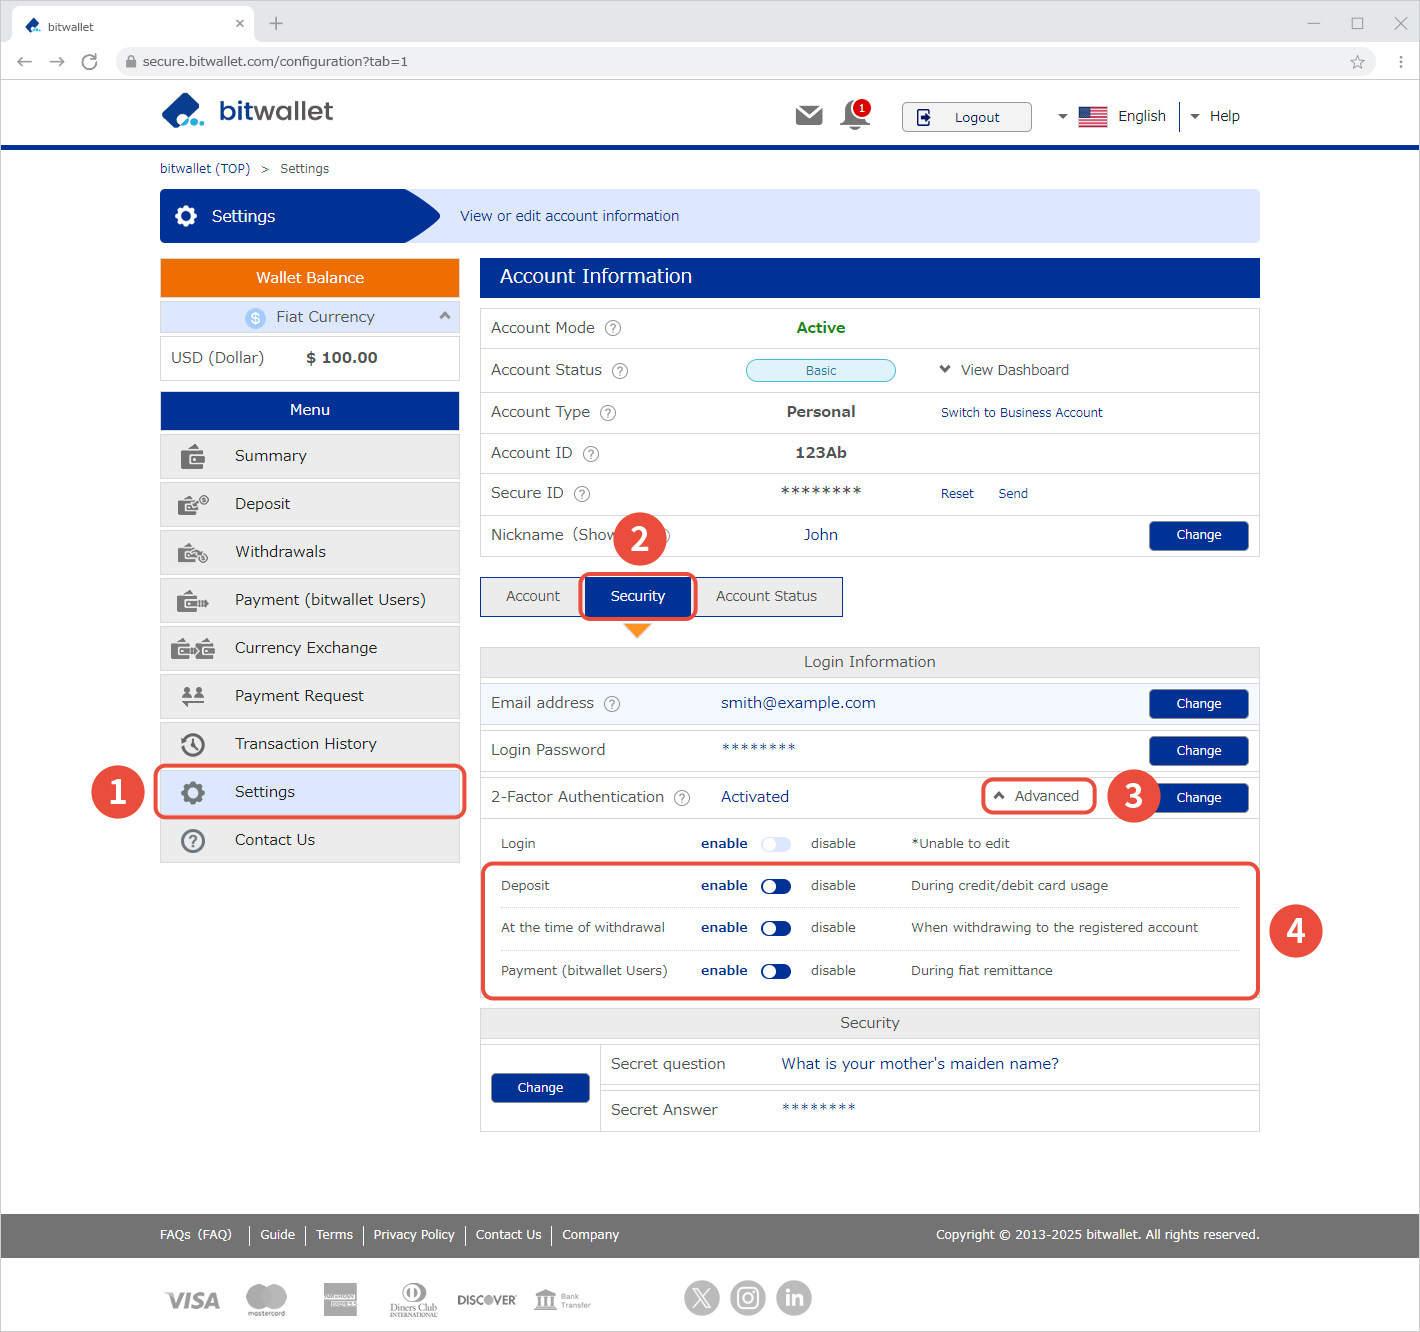Toggle Payment (bitwallet Users) 2-factor switch
The image size is (1420, 1332).
(x=776, y=971)
